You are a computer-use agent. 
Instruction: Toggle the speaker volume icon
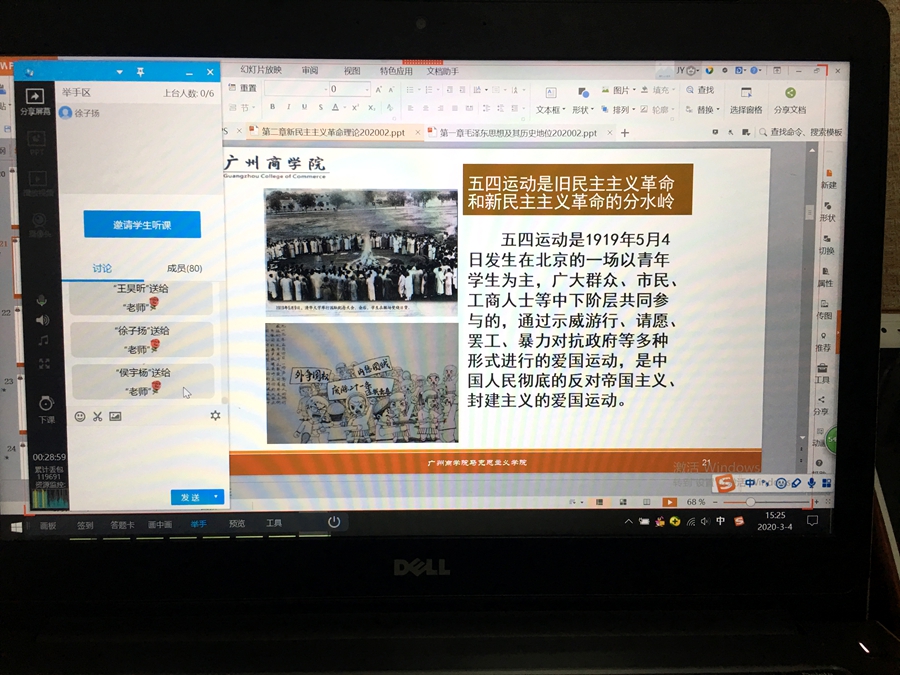[42, 320]
